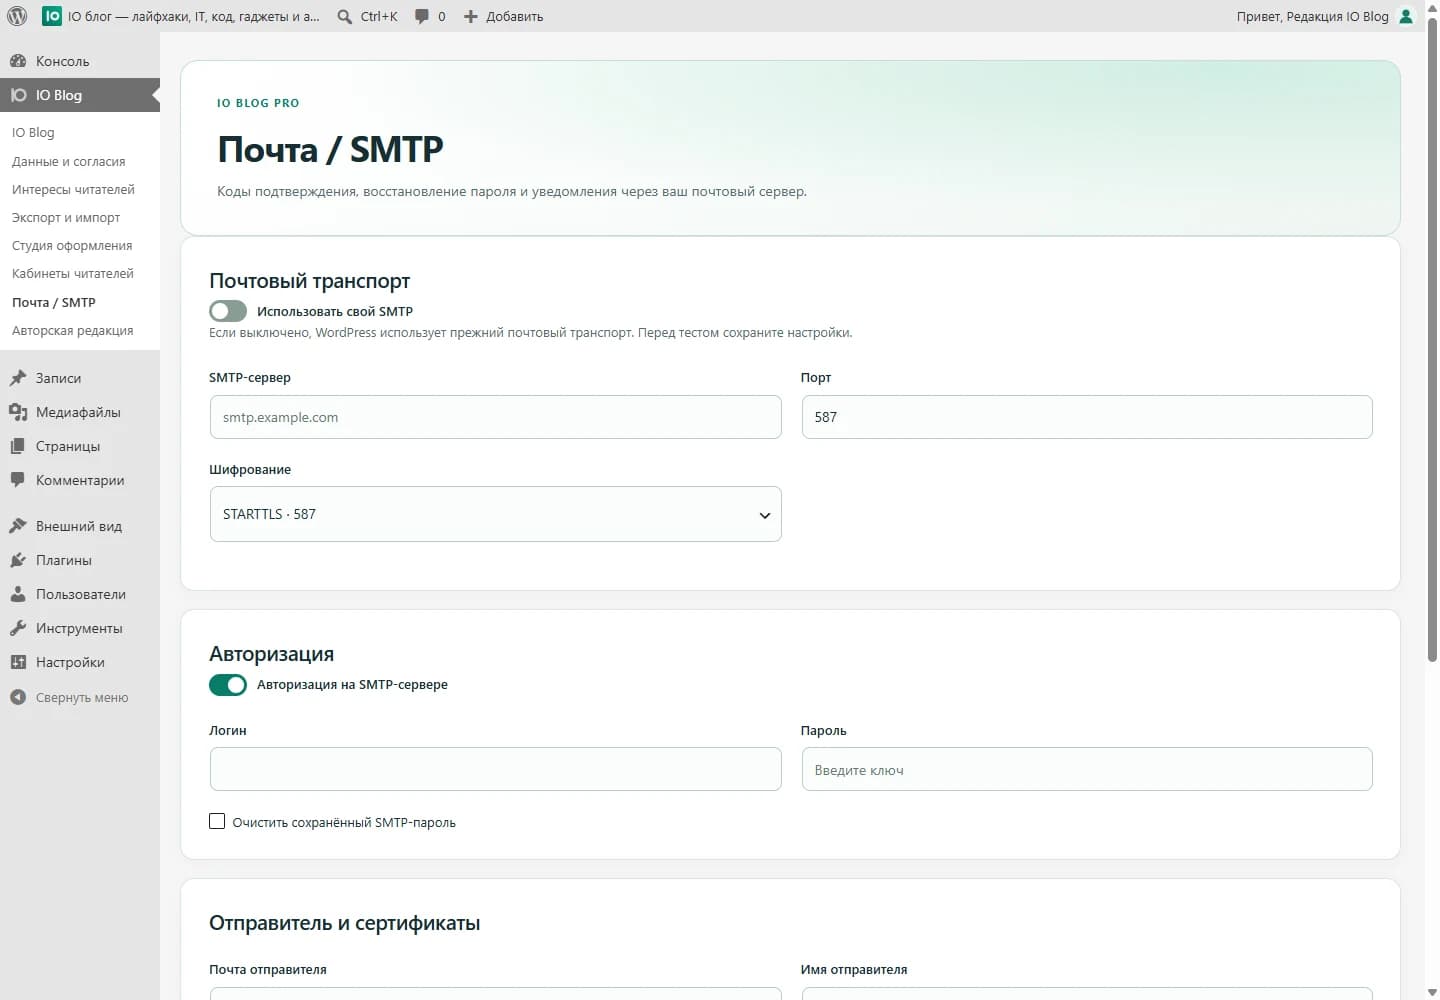Open the Шифрование dropdown with STARTTLS · 587
Screen dimensions: 1440x1000
496,514
